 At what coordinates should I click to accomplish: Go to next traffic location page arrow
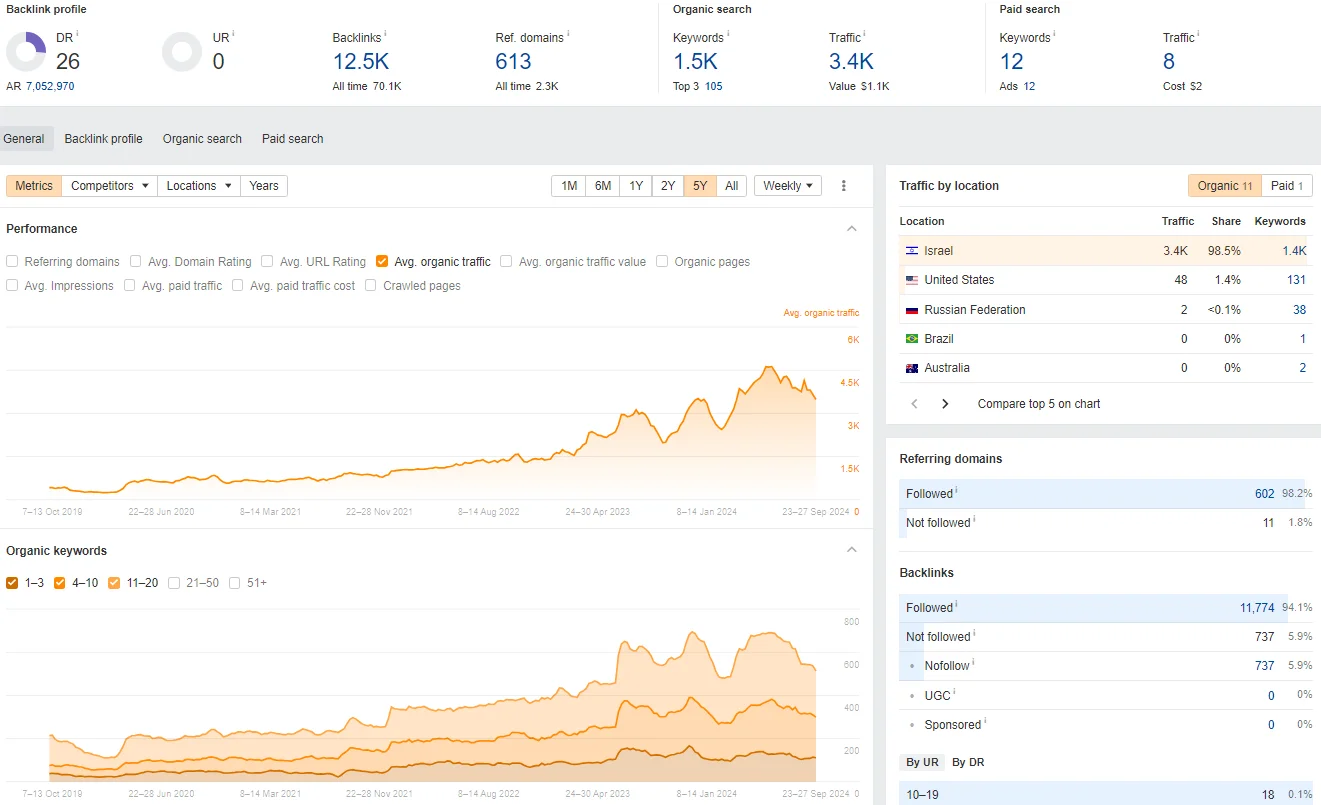pos(945,404)
